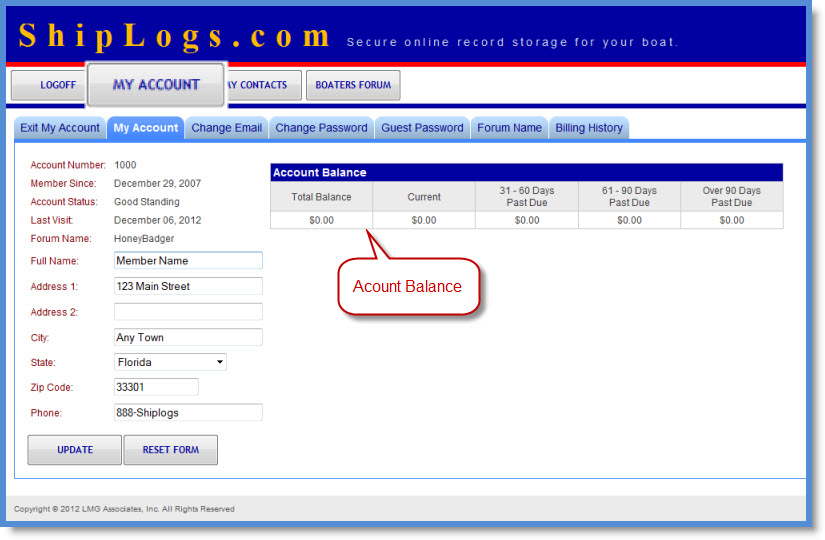This screenshot has height=540, width=825.
Task: Click the LOGOFF button
Action: pos(48,85)
